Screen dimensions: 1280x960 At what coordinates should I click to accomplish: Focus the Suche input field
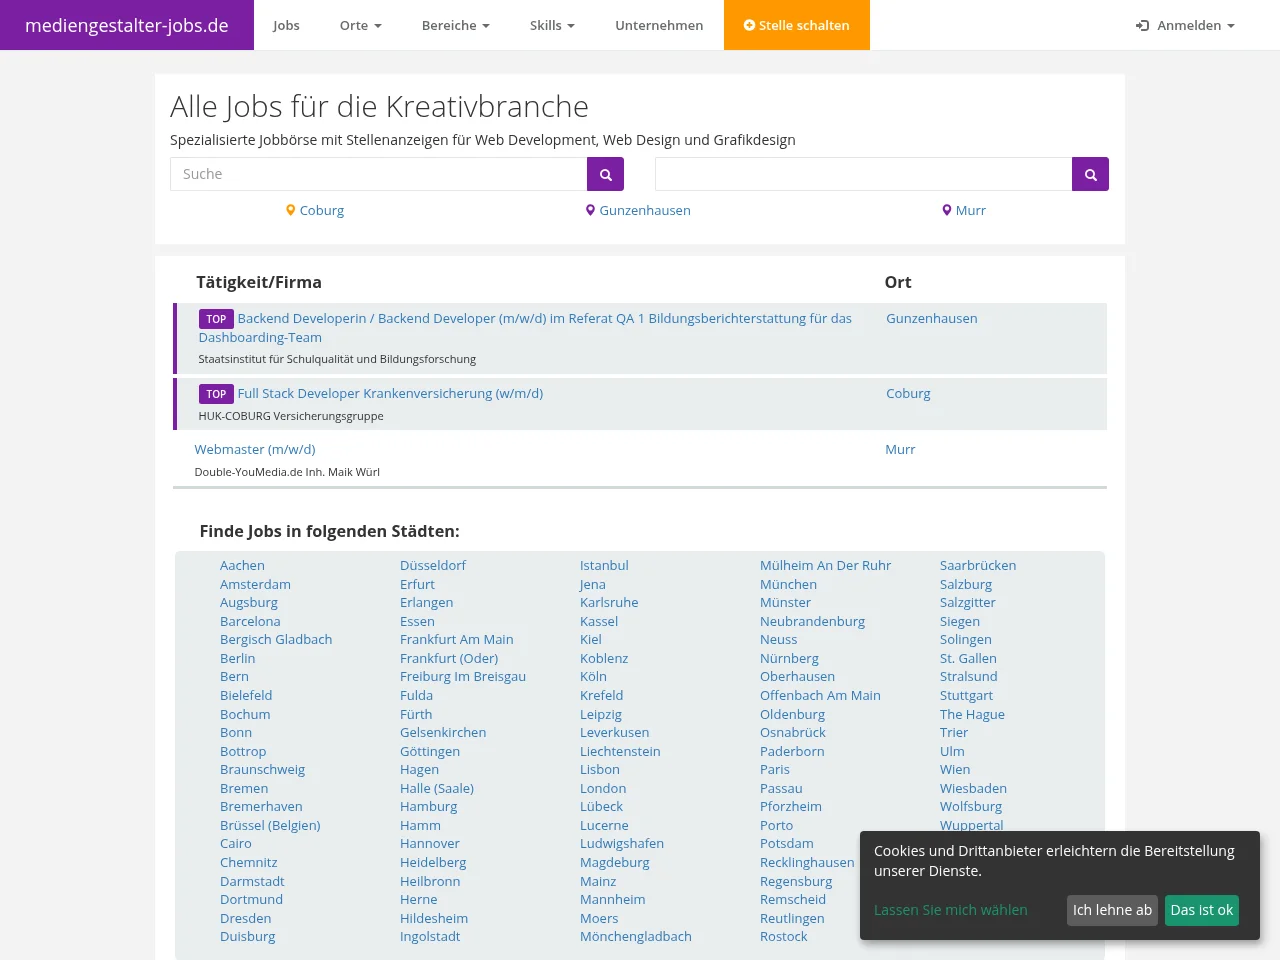pos(379,174)
